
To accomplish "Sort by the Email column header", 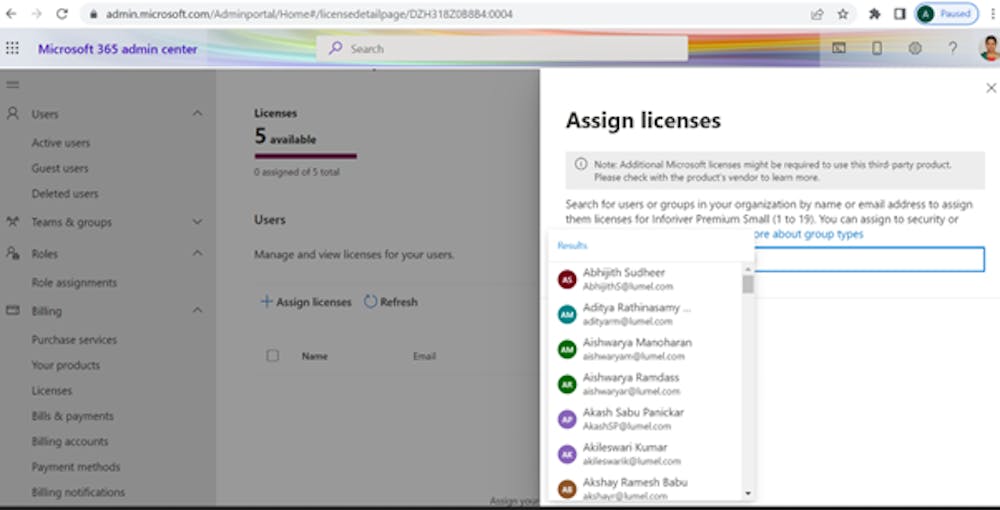I will tap(424, 356).
